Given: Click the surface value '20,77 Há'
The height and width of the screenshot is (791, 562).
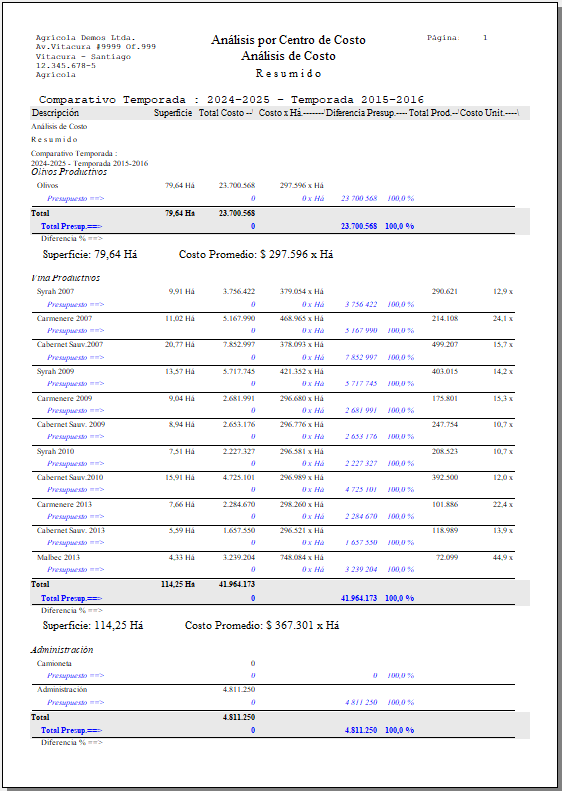Looking at the screenshot, I should pos(180,345).
